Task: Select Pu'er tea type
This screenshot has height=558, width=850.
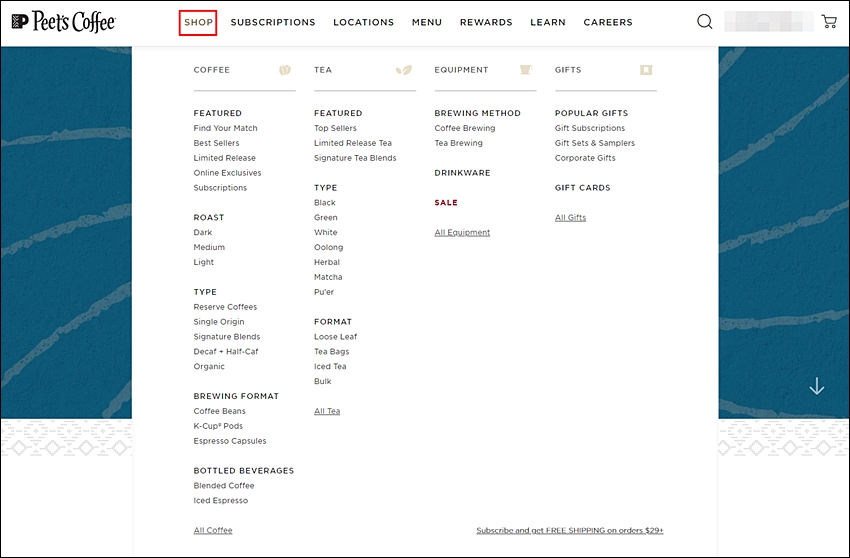Action: [x=324, y=292]
